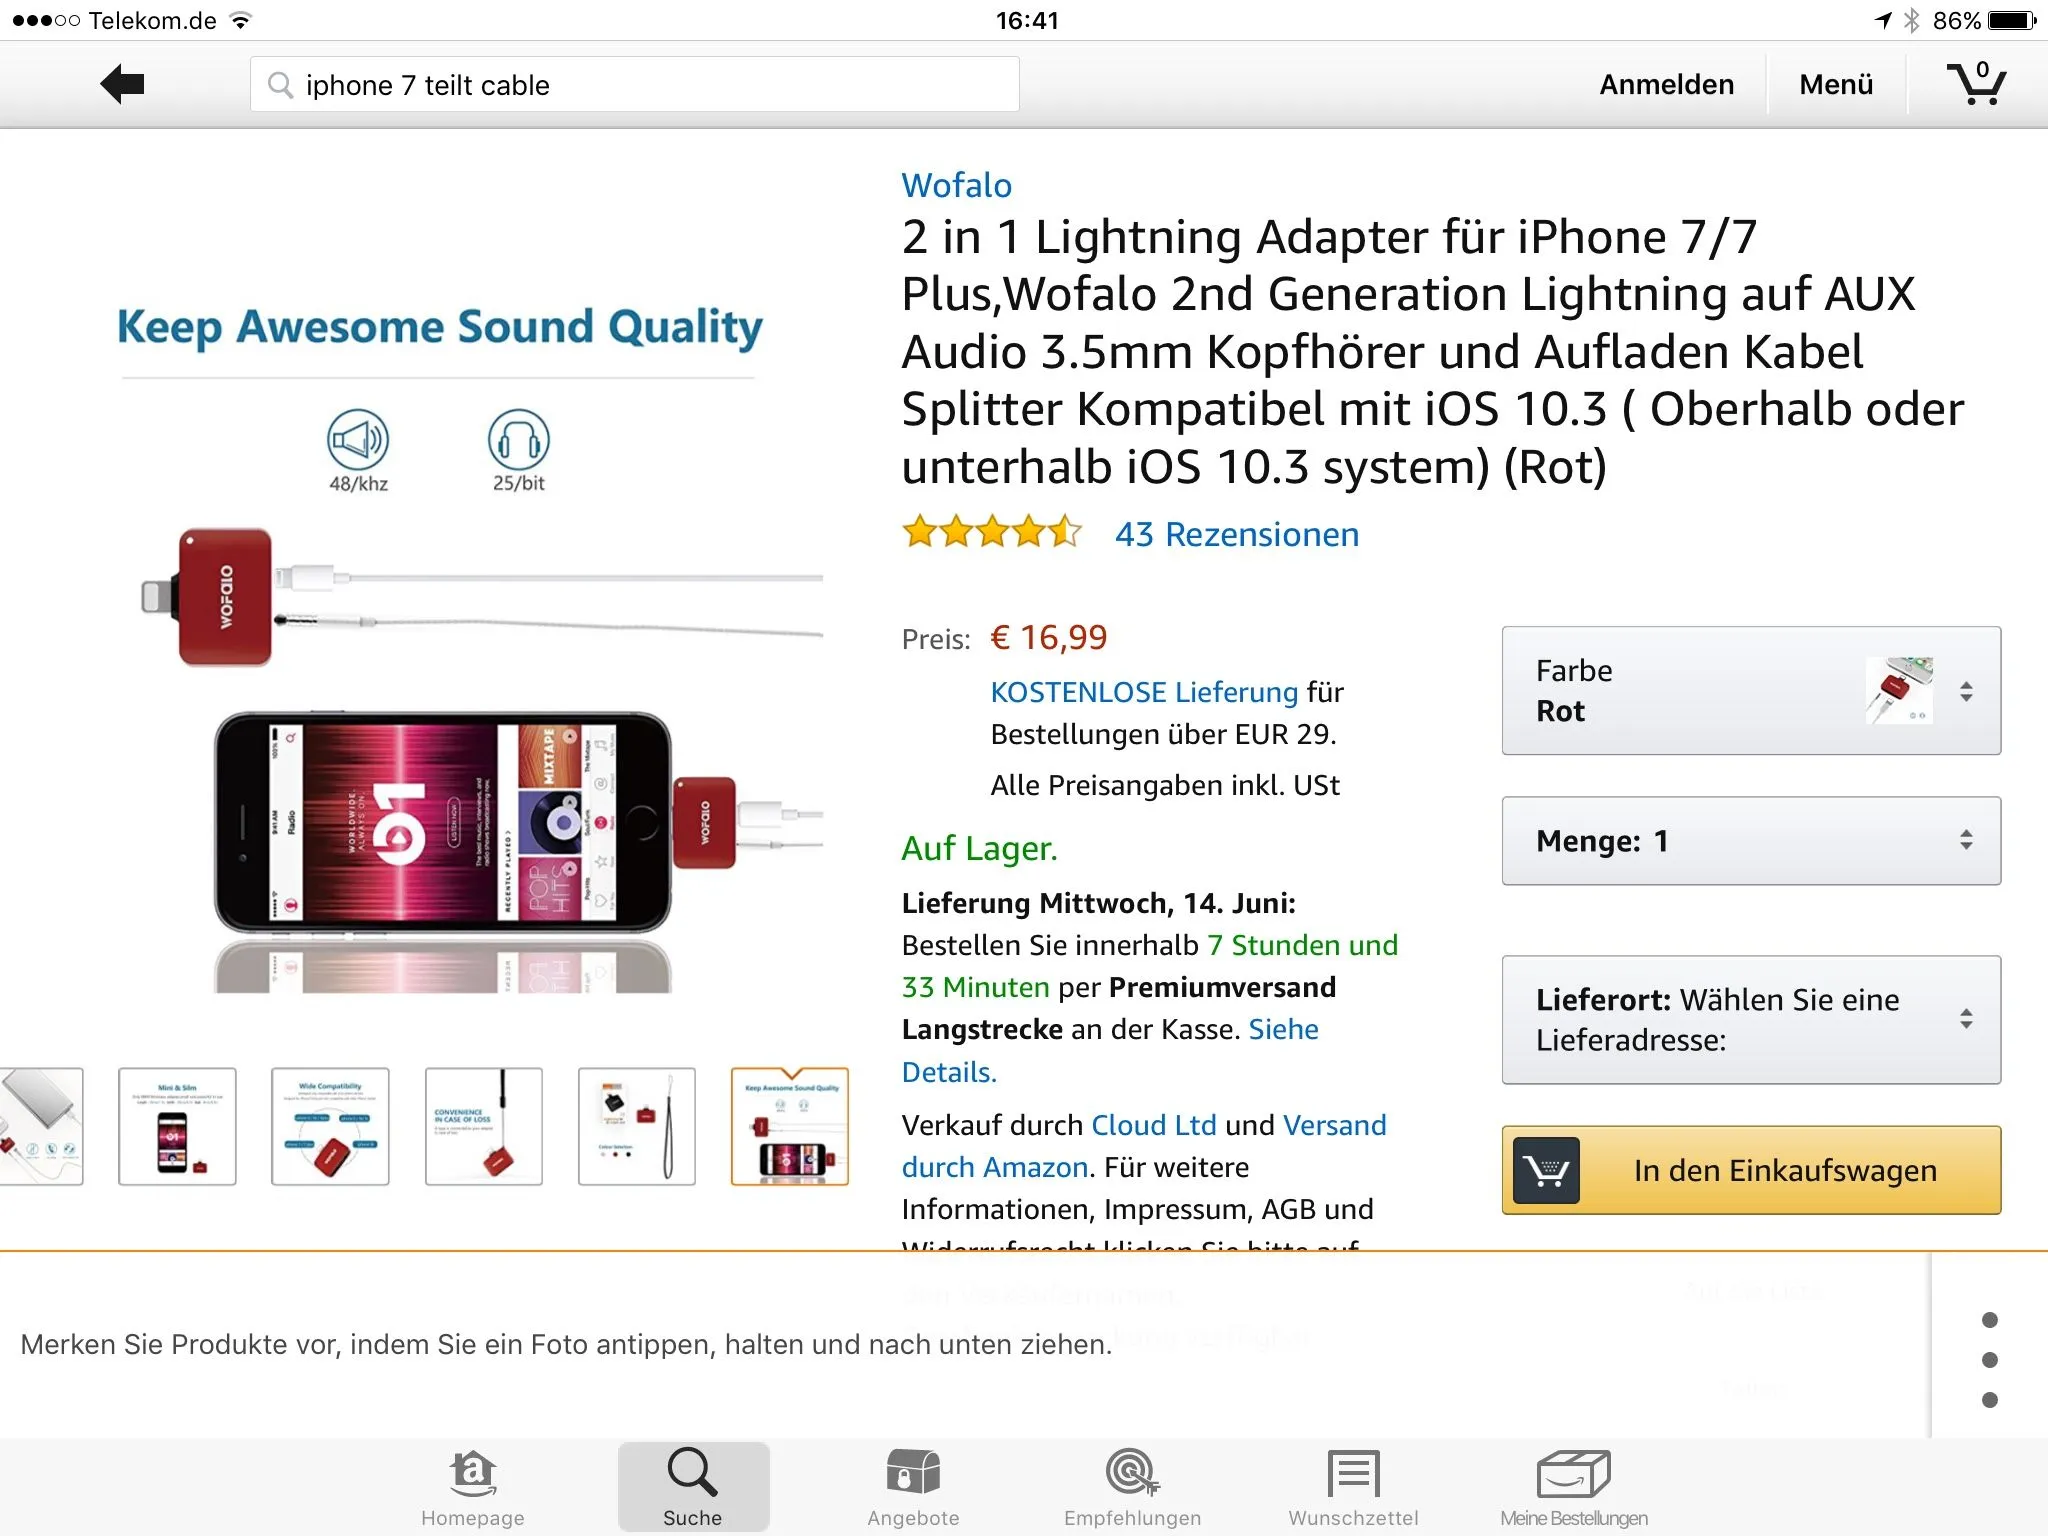This screenshot has height=1536, width=2048.
Task: Tap the back arrow icon
Action: click(124, 84)
